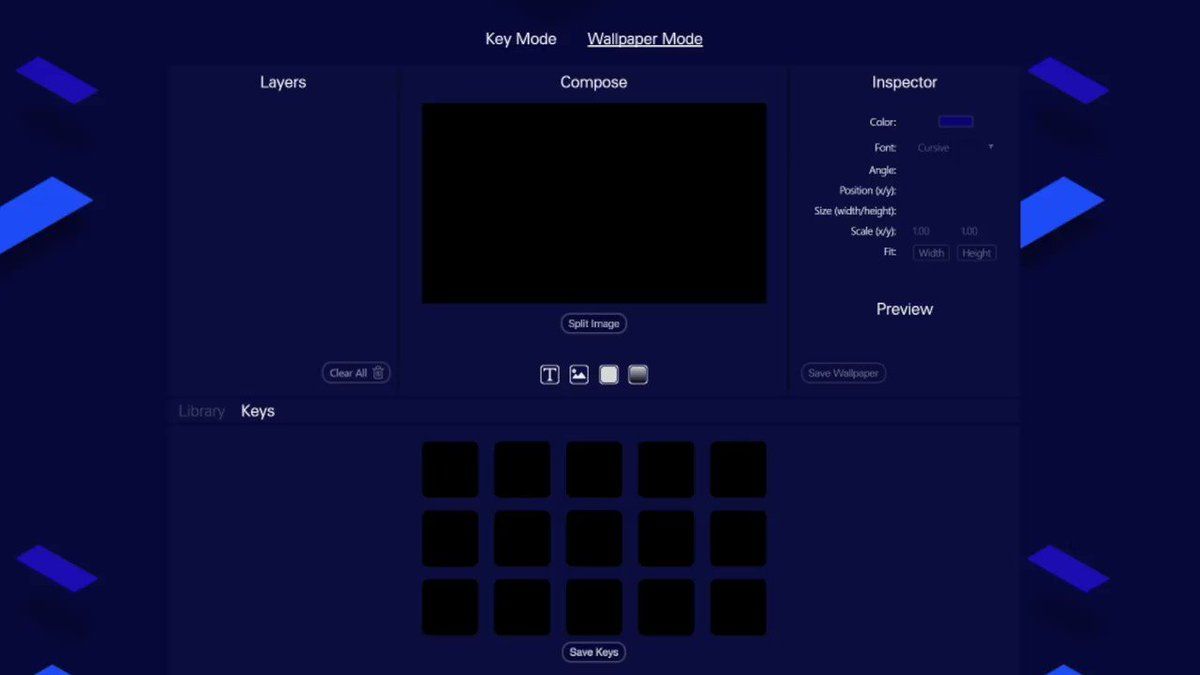Click the Font dropdown arrow
The image size is (1200, 675).
pos(991,147)
